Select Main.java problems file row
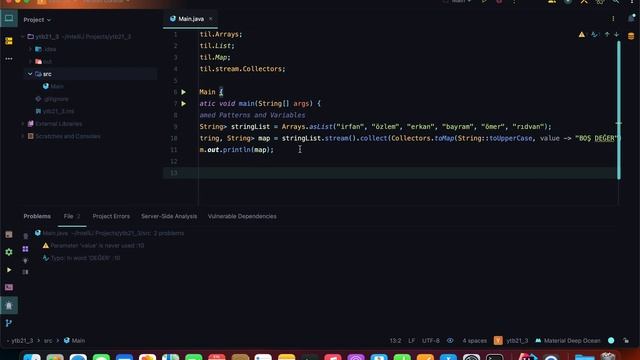640x360 pixels. point(109,233)
